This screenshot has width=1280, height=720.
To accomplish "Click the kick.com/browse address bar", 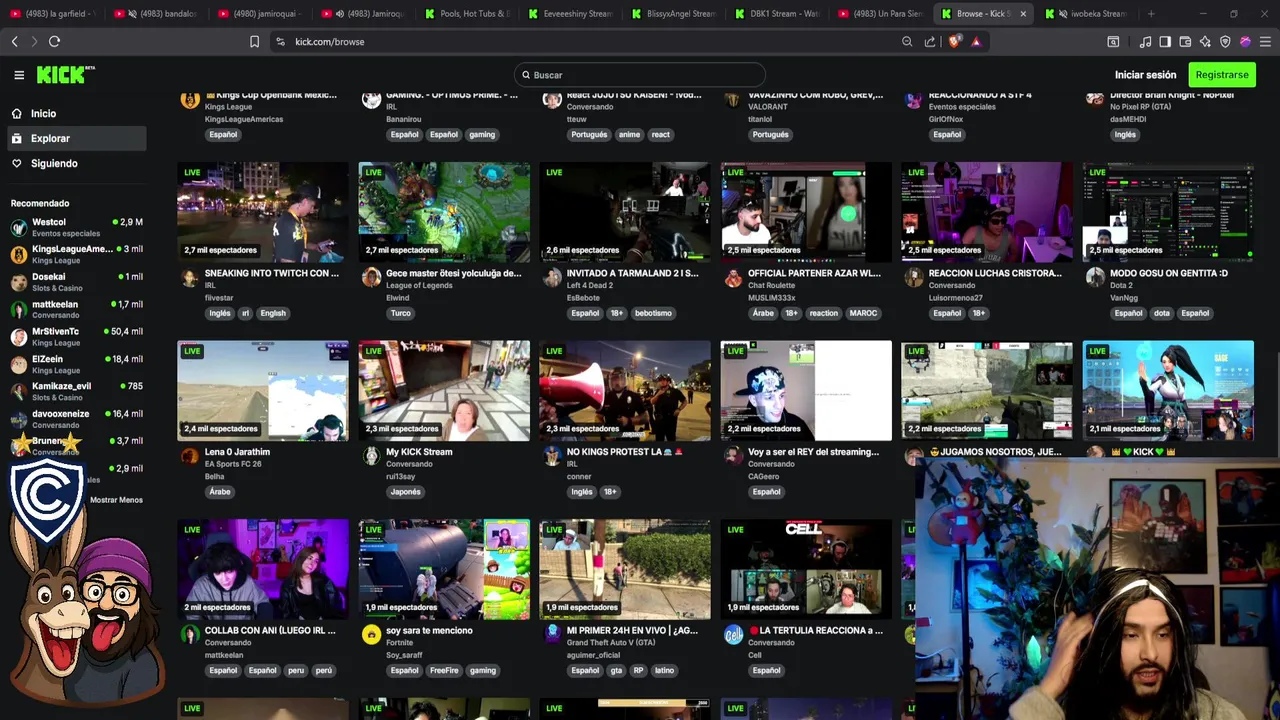I will point(329,42).
